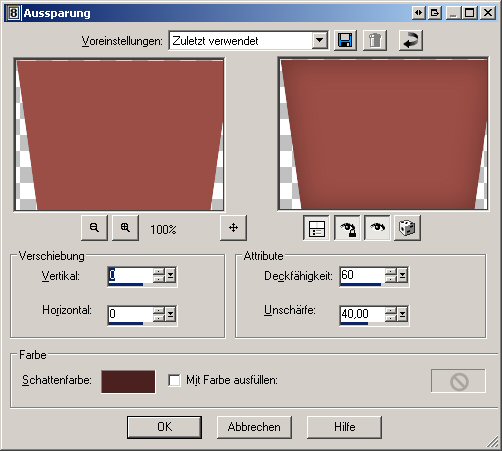The width and height of the screenshot is (502, 451).
Task: Reset to defaults with curved arrow icon
Action: (411, 41)
